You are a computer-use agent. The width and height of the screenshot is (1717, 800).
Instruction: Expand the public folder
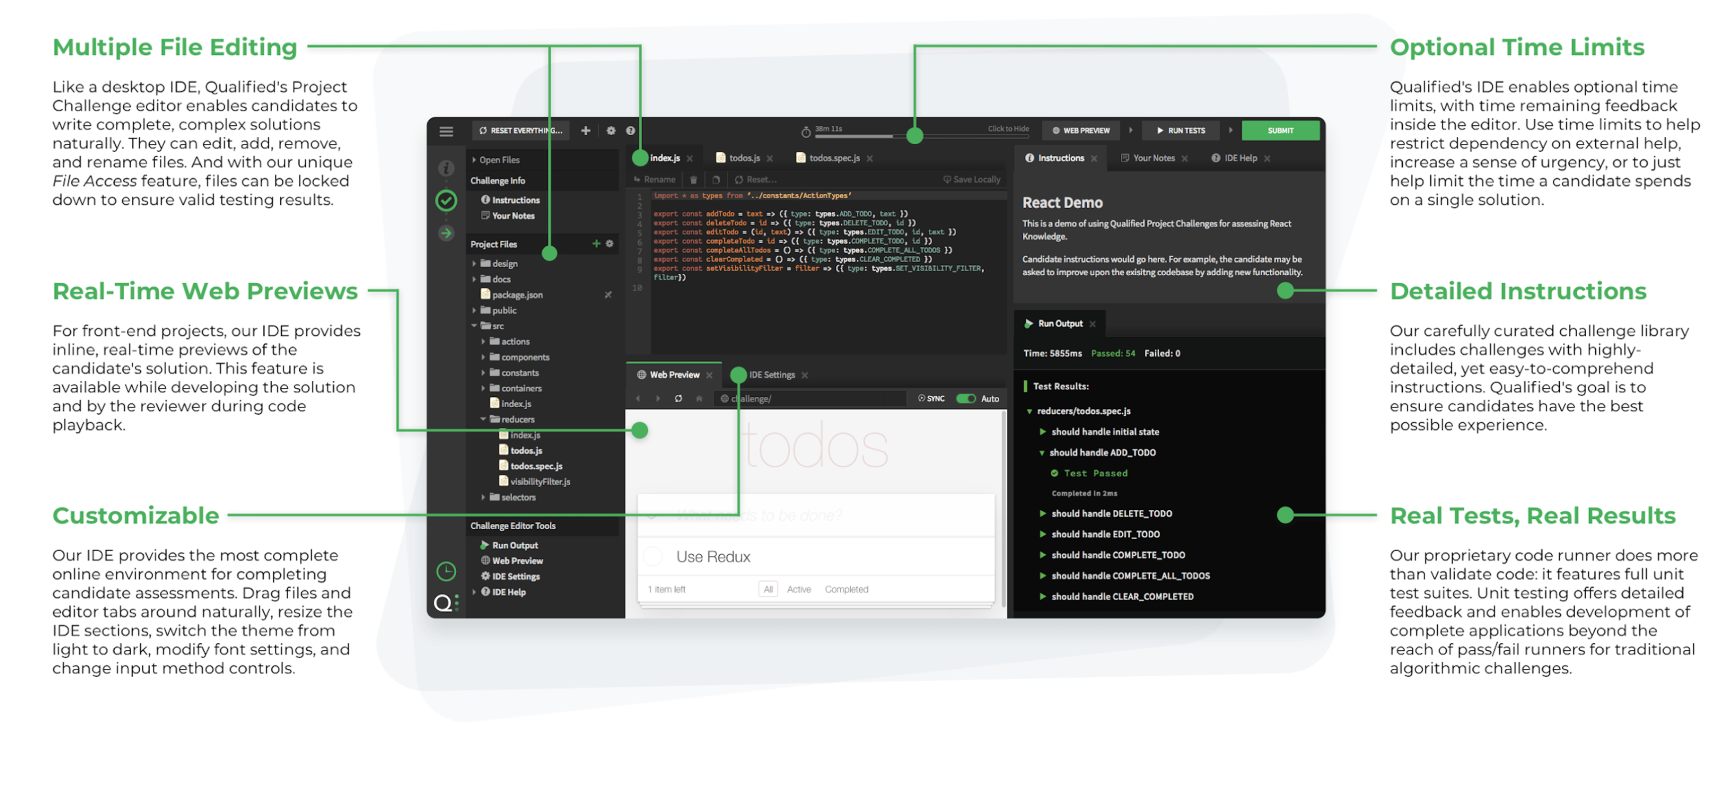(x=475, y=311)
